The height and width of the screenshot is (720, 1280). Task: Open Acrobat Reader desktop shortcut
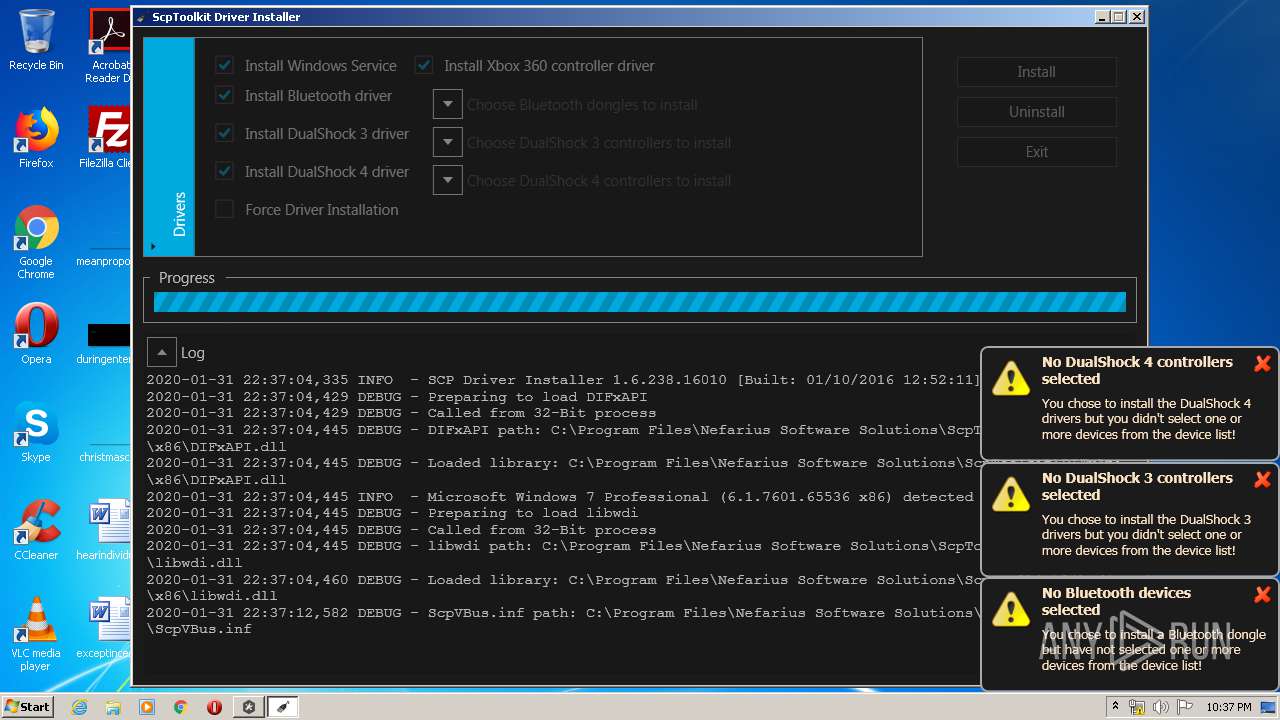110,45
